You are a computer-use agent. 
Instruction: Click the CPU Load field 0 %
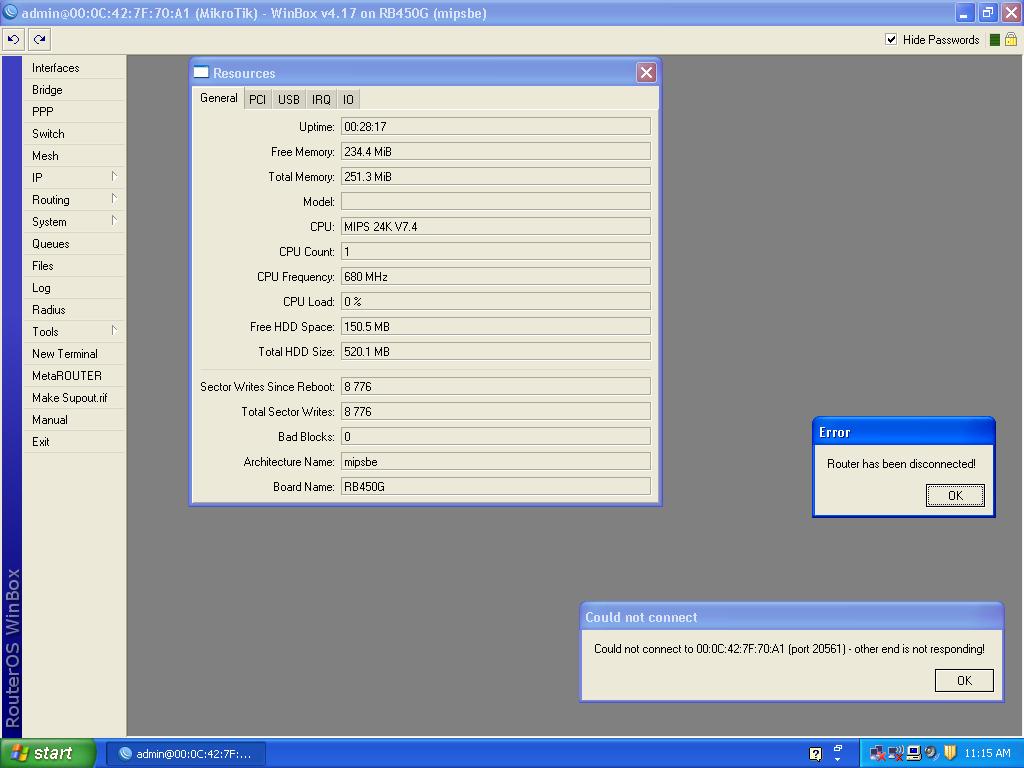click(496, 302)
